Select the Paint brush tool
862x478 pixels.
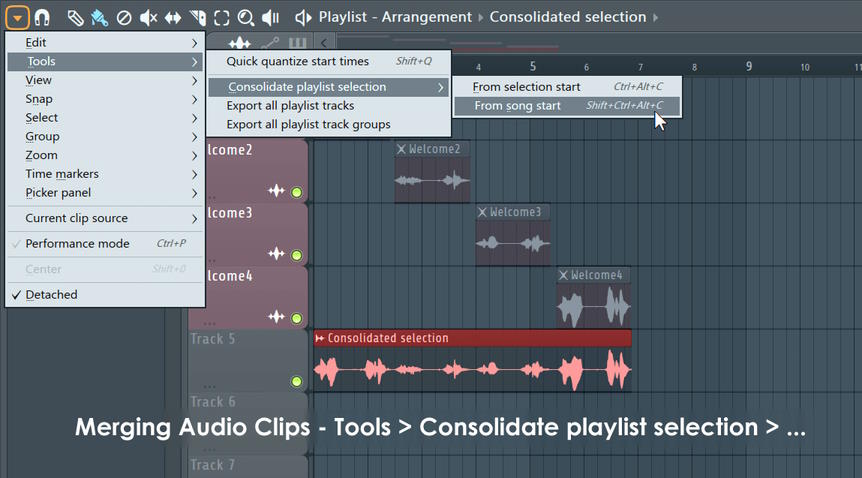pos(99,17)
